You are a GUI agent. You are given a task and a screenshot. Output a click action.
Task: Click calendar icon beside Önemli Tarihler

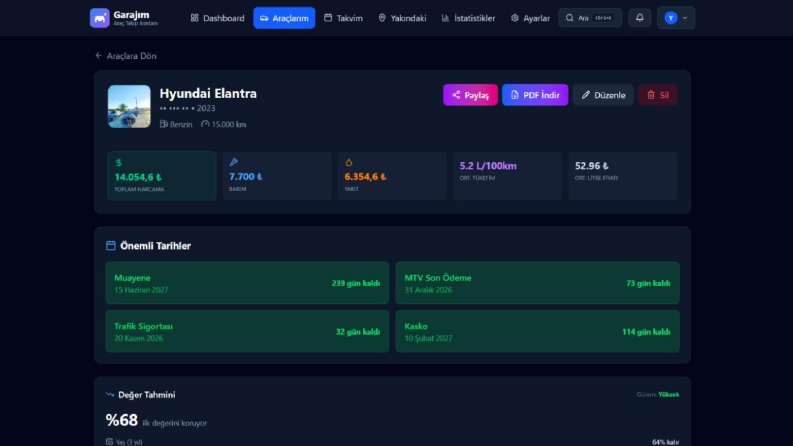111,245
